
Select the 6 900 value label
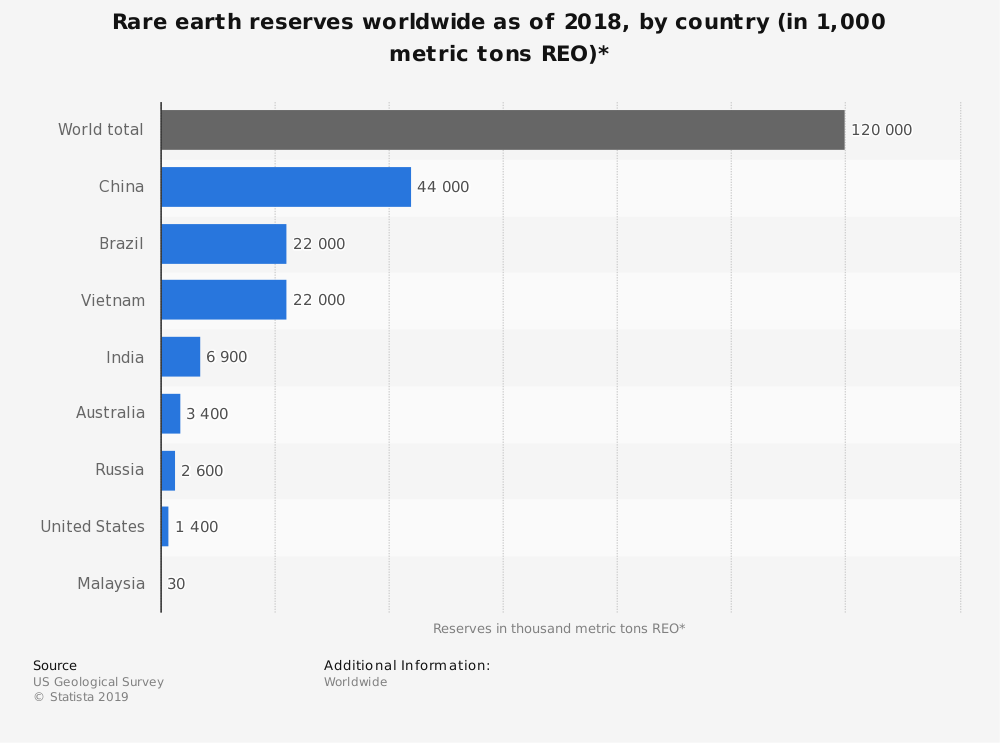226,357
